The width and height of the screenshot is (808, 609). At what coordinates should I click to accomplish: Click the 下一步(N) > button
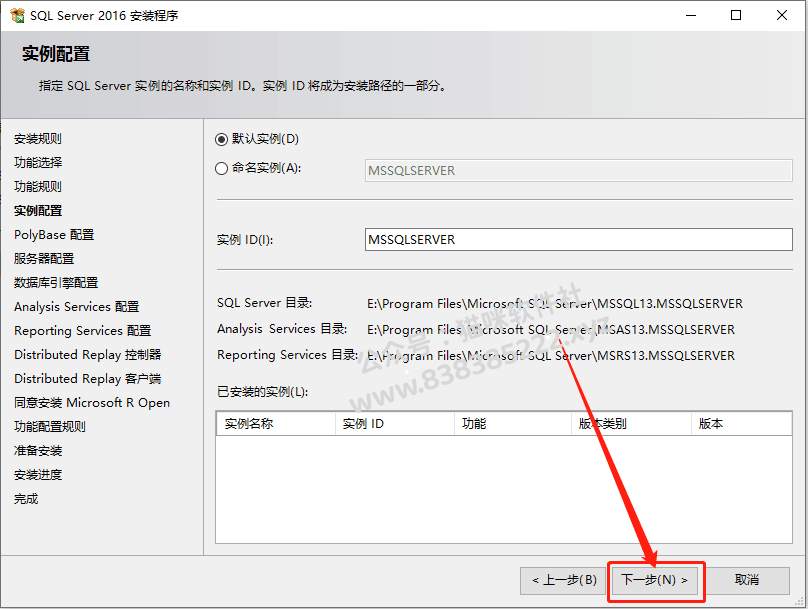(x=655, y=581)
